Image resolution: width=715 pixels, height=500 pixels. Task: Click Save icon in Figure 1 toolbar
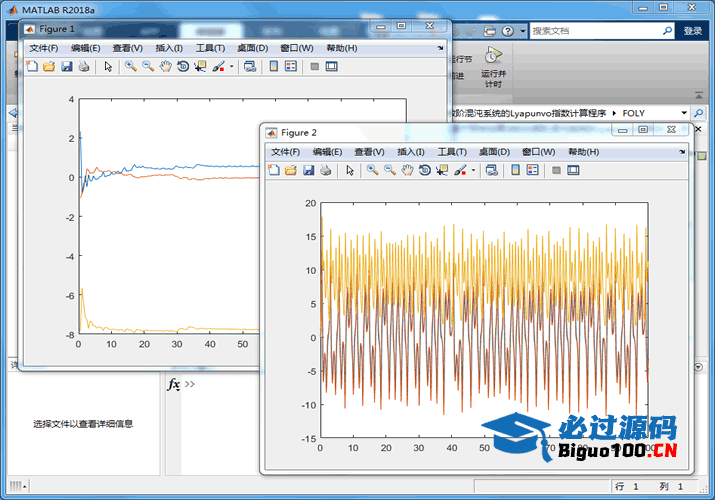67,67
